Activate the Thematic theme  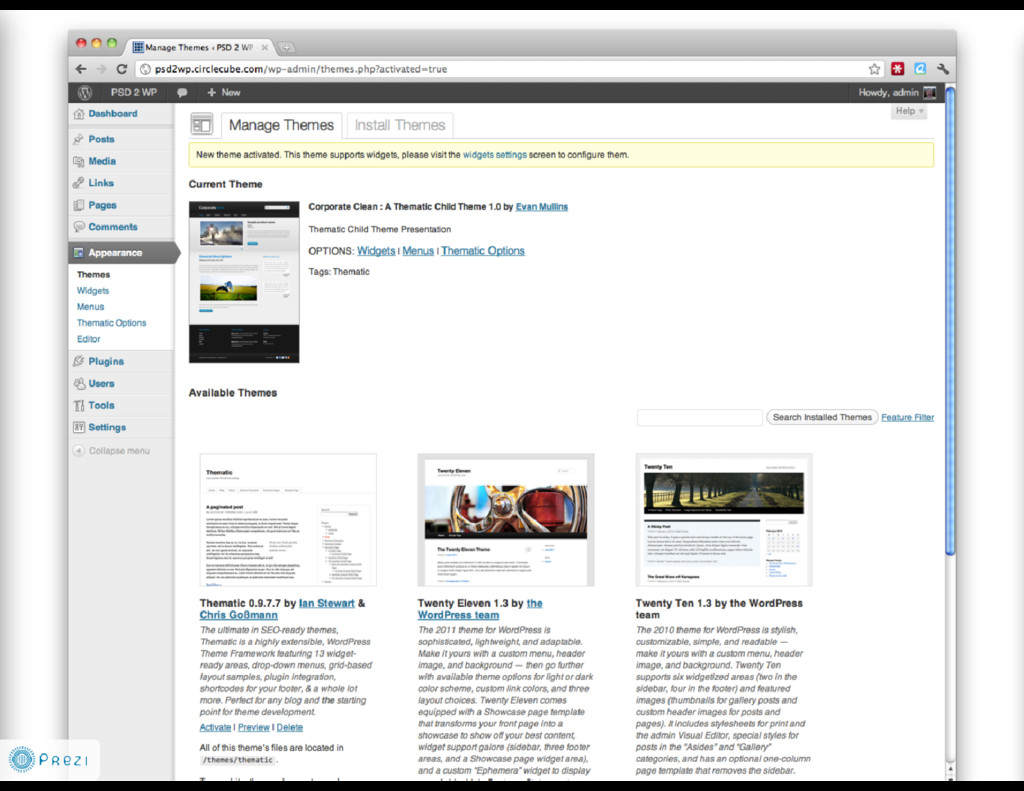coord(215,728)
